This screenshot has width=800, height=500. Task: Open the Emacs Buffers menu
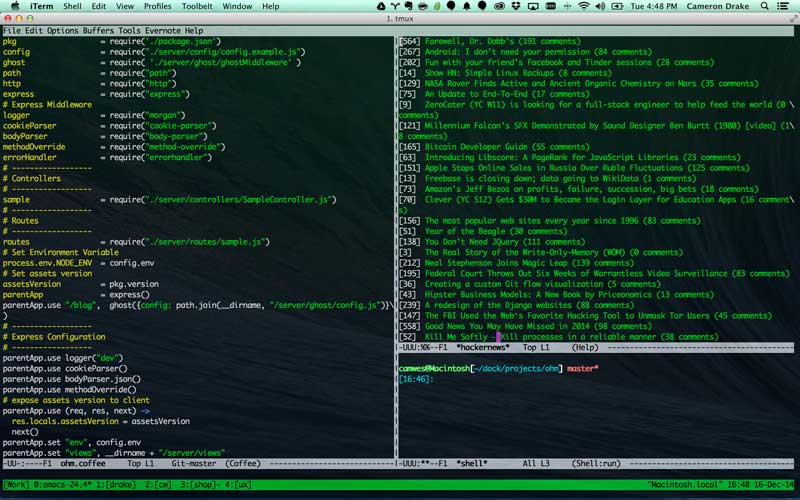tap(98, 31)
